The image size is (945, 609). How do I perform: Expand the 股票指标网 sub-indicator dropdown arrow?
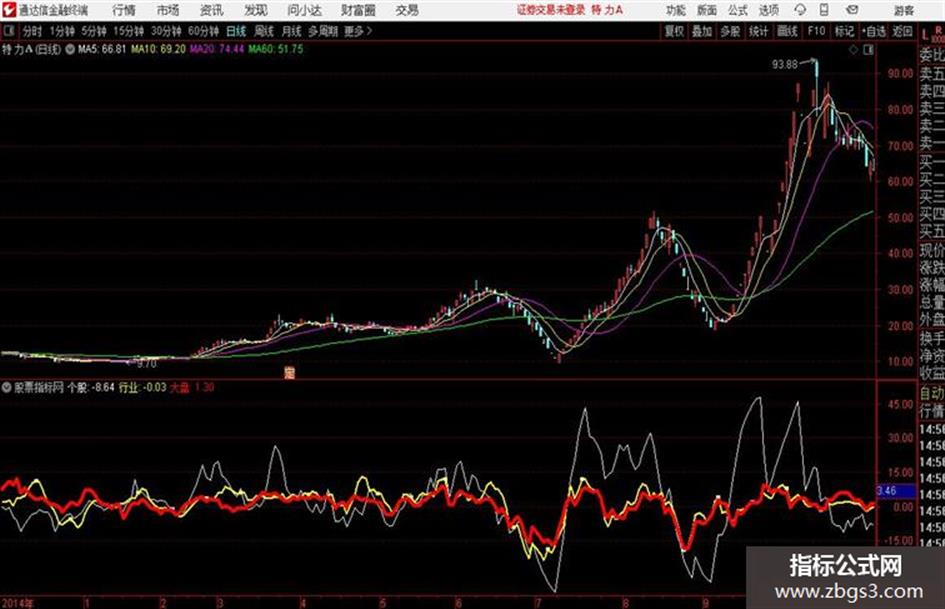click(x=6, y=388)
